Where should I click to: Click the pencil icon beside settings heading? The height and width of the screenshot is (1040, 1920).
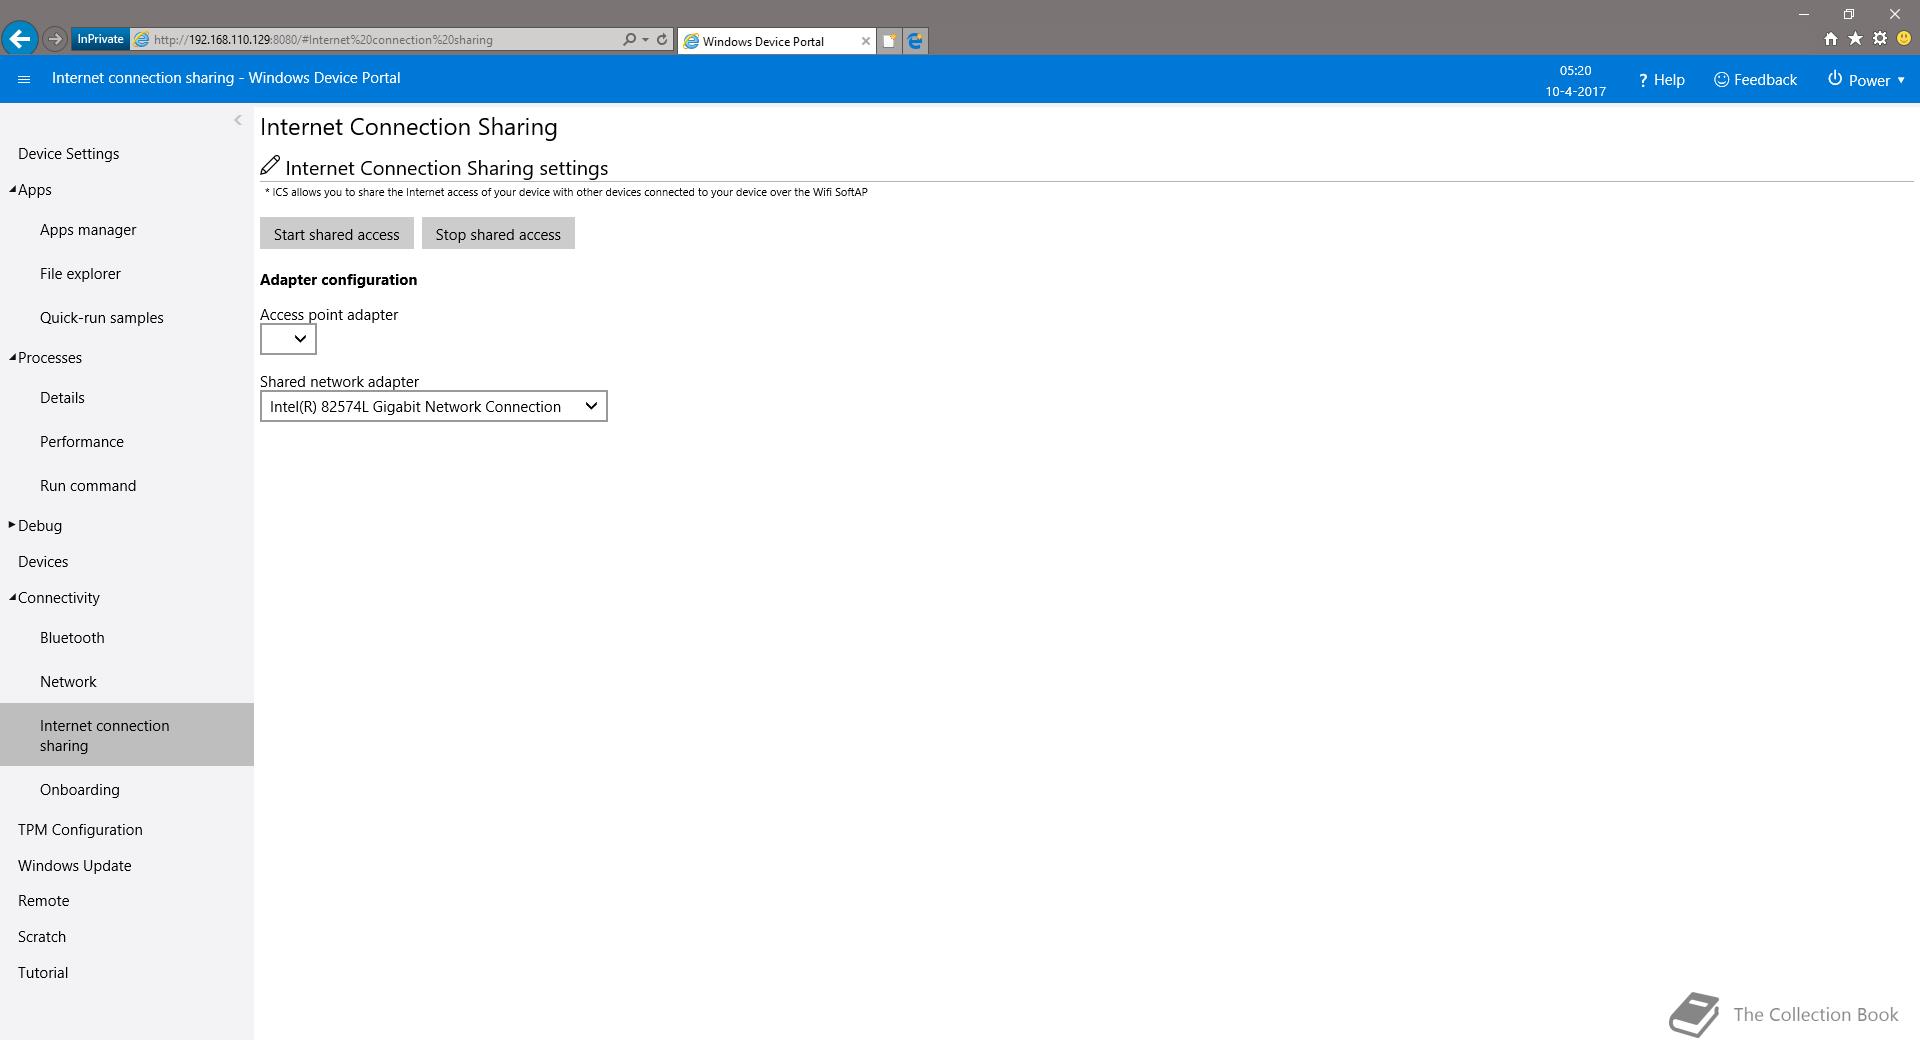pos(270,165)
